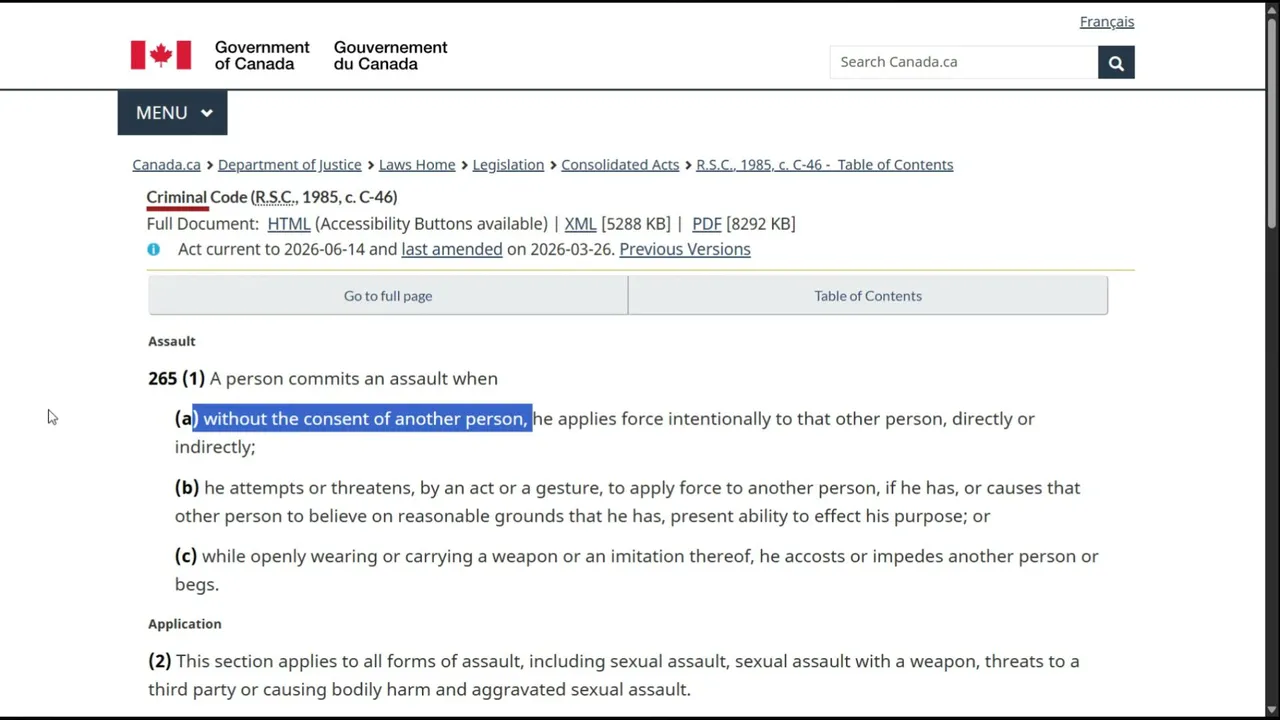Viewport: 1280px width, 720px height.
Task: View Previous Versions link
Action: [685, 249]
